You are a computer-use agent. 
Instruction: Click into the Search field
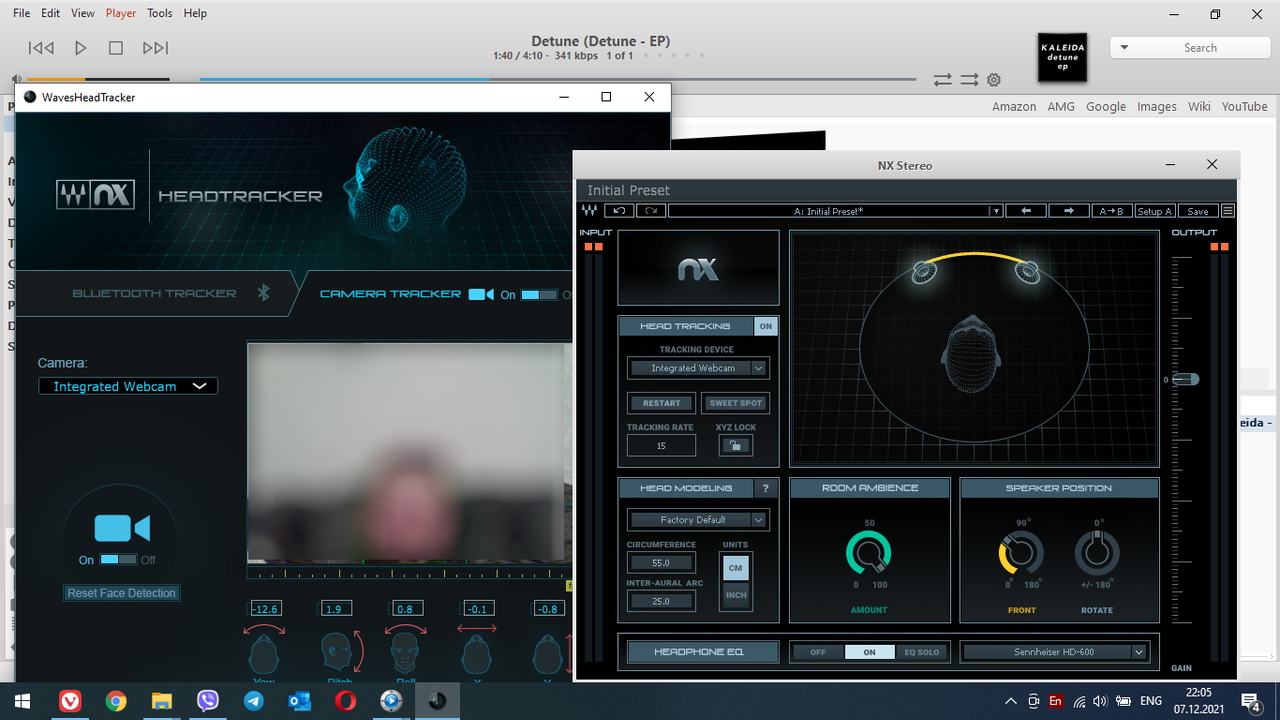[x=1200, y=48]
